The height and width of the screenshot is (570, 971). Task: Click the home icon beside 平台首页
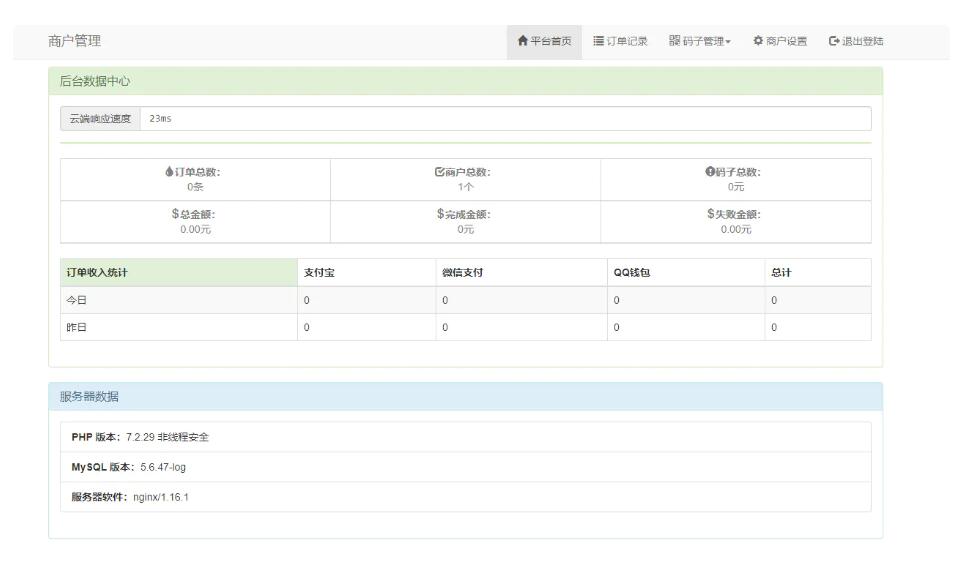[x=522, y=41]
